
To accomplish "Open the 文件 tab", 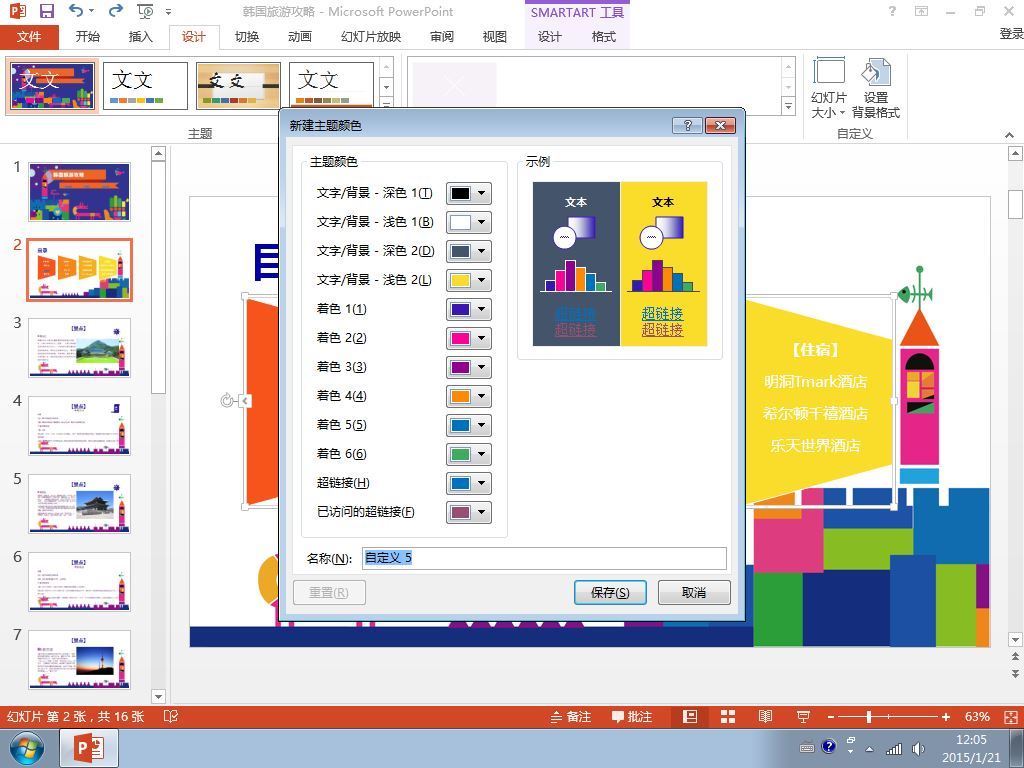I will point(29,37).
